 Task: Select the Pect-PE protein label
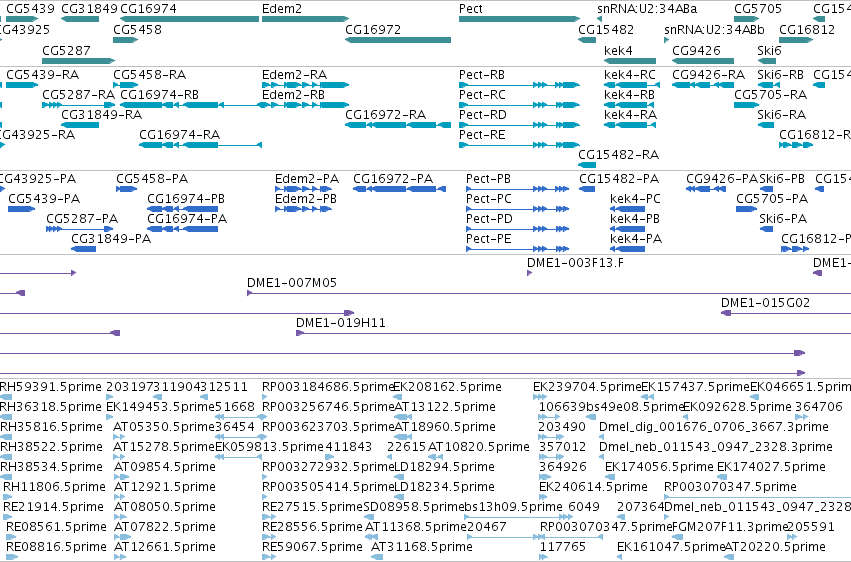pyautogui.click(x=488, y=239)
